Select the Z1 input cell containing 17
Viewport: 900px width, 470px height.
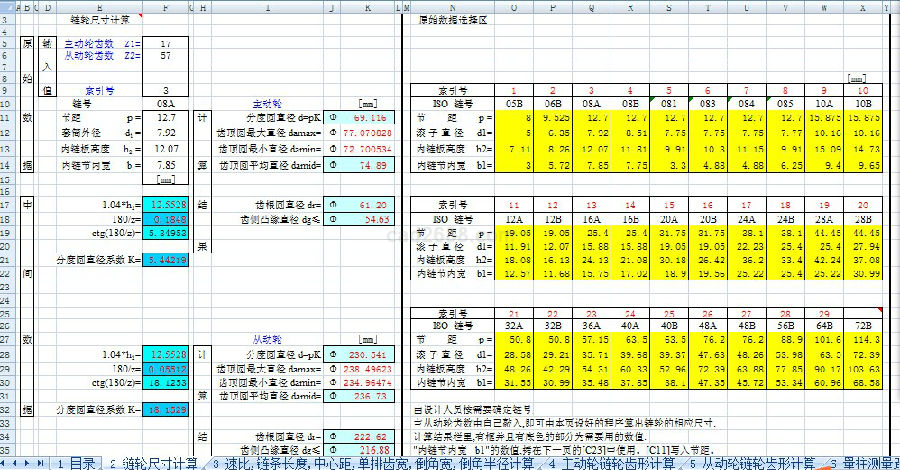point(165,45)
